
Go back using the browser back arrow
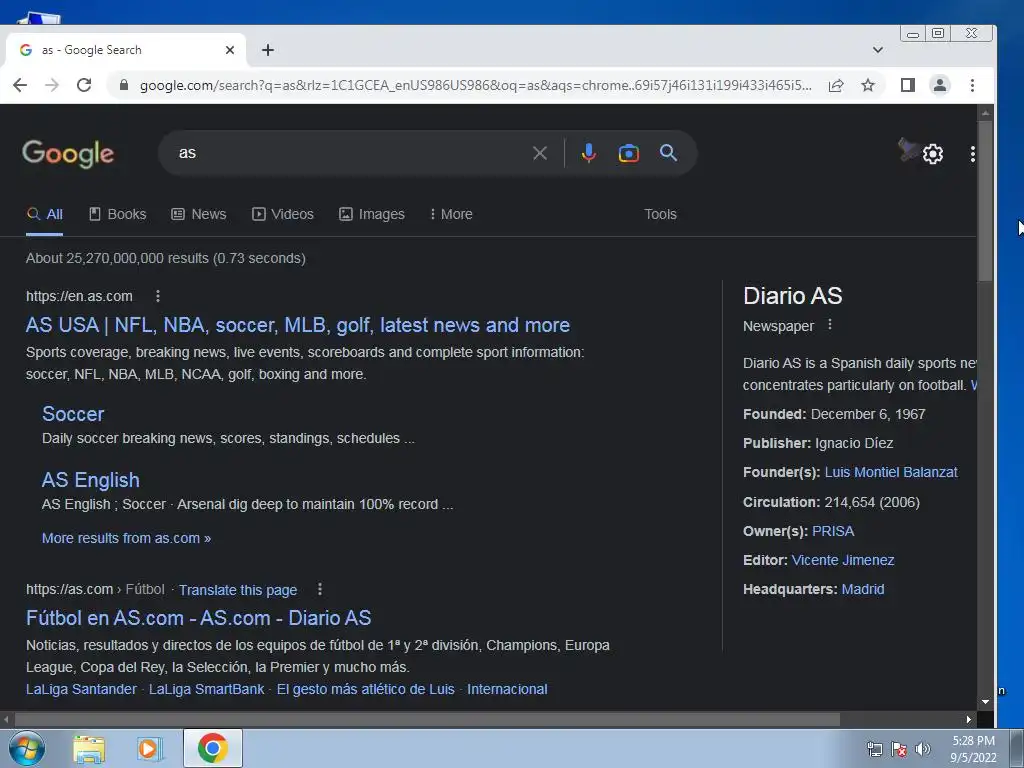pos(20,85)
